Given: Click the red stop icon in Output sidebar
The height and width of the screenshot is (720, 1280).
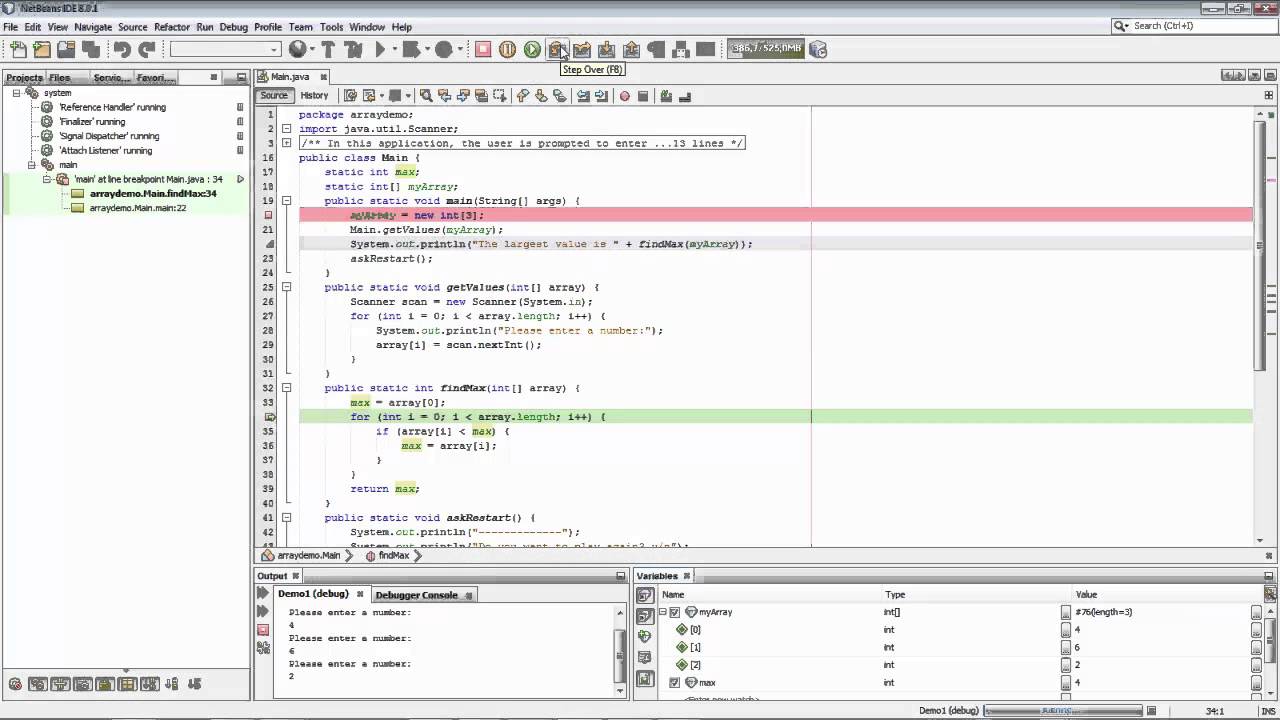Looking at the screenshot, I should 263,630.
